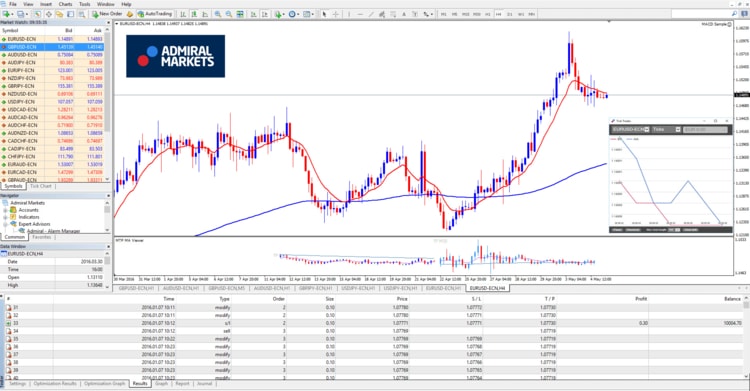
Task: Open the Journal tester tab
Action: [x=204, y=384]
